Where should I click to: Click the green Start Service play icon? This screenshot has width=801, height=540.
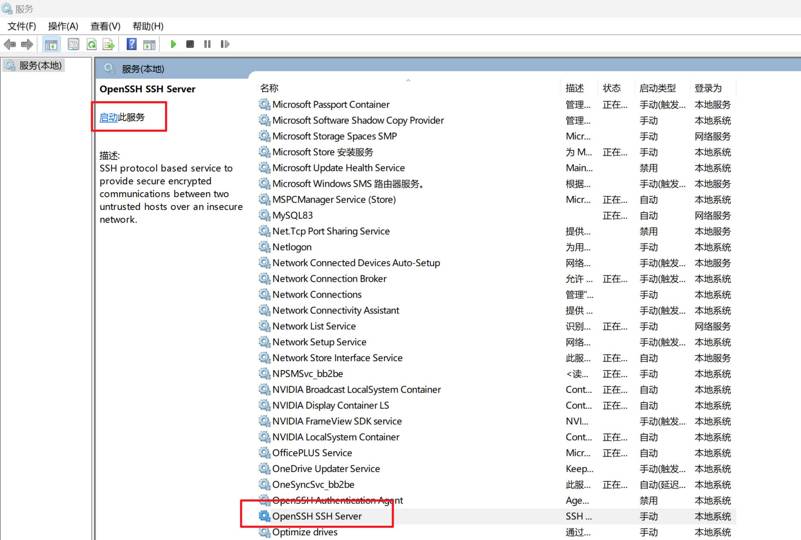(173, 44)
